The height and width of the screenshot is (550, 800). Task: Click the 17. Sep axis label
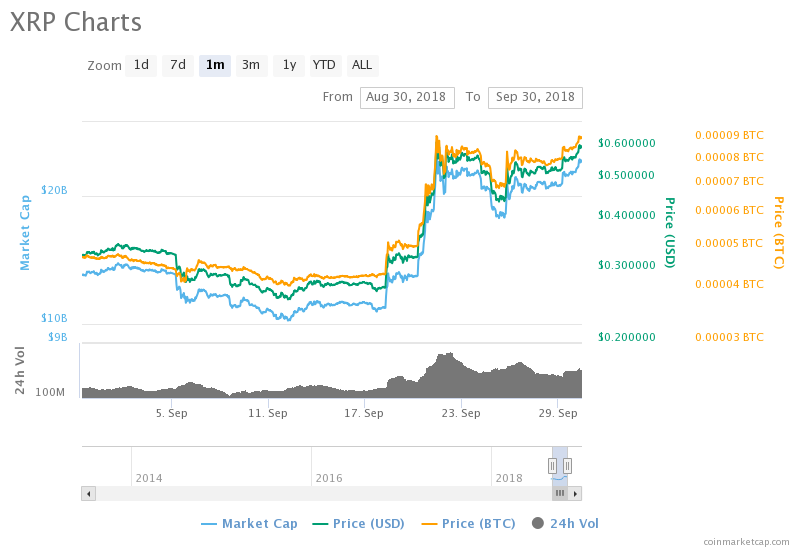(364, 413)
